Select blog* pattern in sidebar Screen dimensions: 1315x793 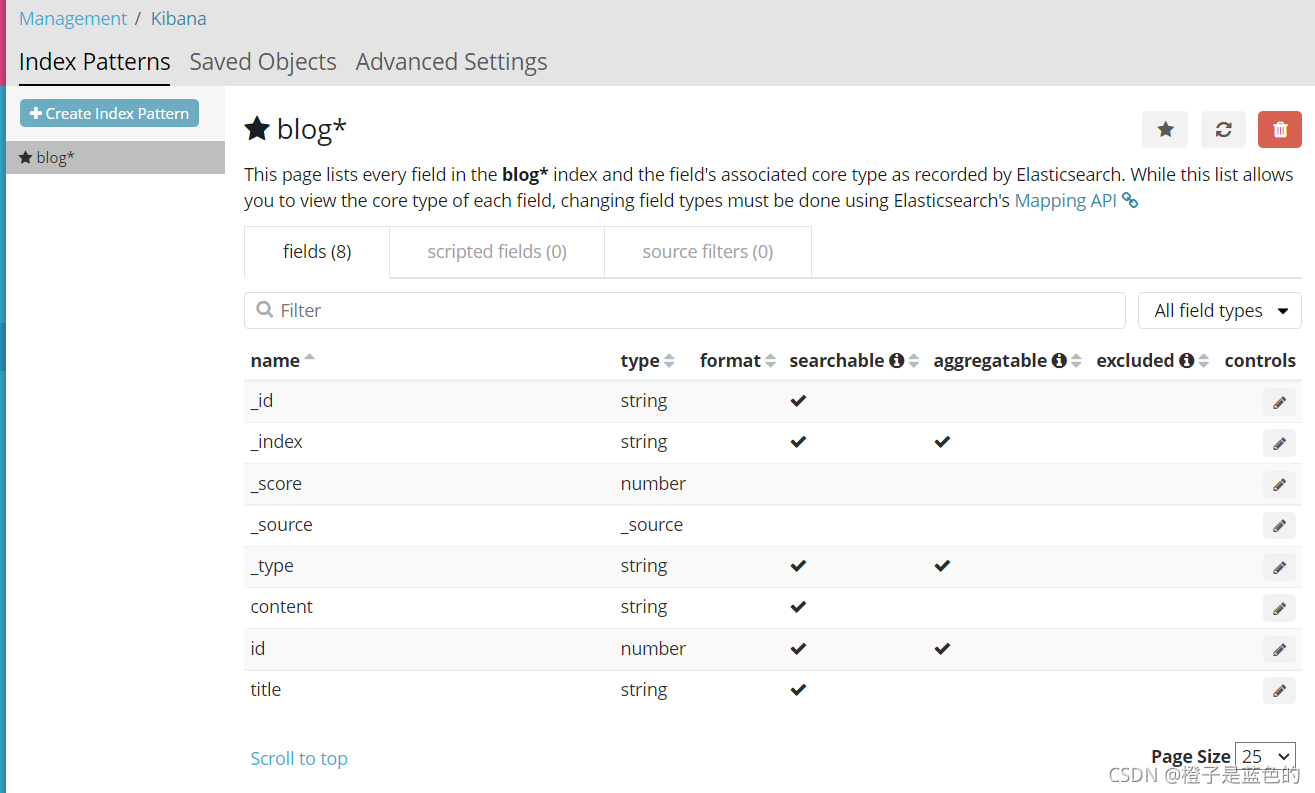coord(115,157)
